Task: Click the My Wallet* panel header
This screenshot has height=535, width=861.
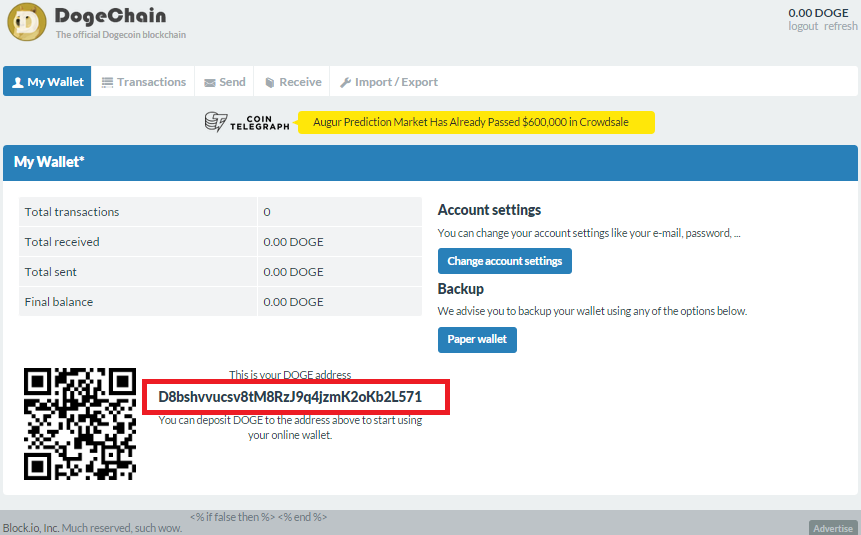Action: coord(430,163)
